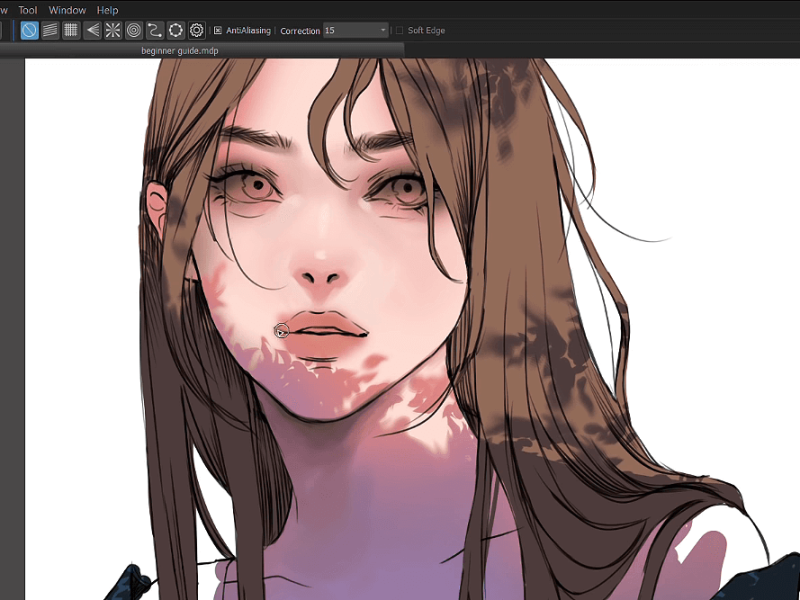Select the Ellipse snap guide

click(x=176, y=30)
